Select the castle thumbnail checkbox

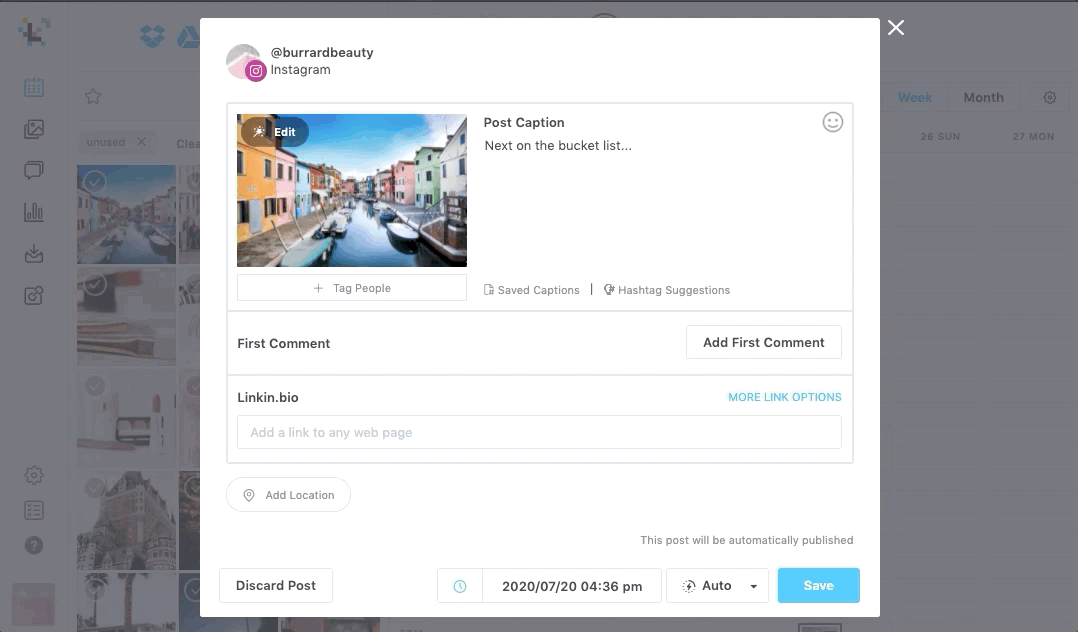[95, 488]
